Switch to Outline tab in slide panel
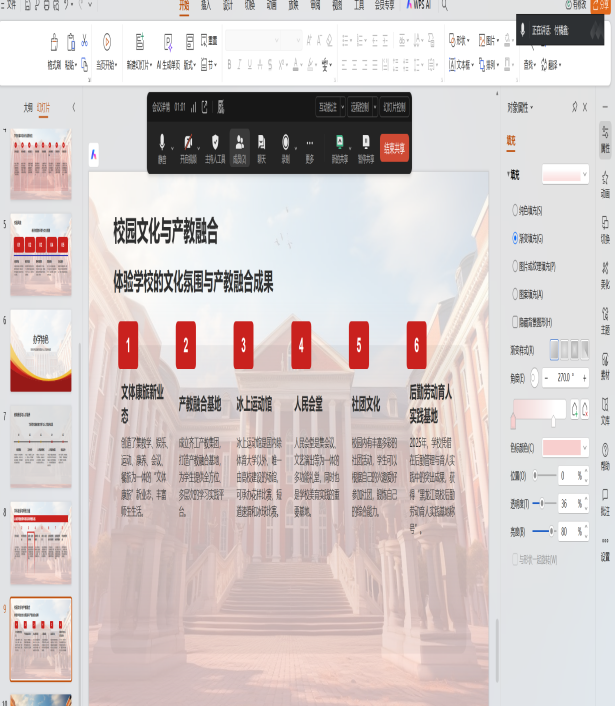 [28, 107]
